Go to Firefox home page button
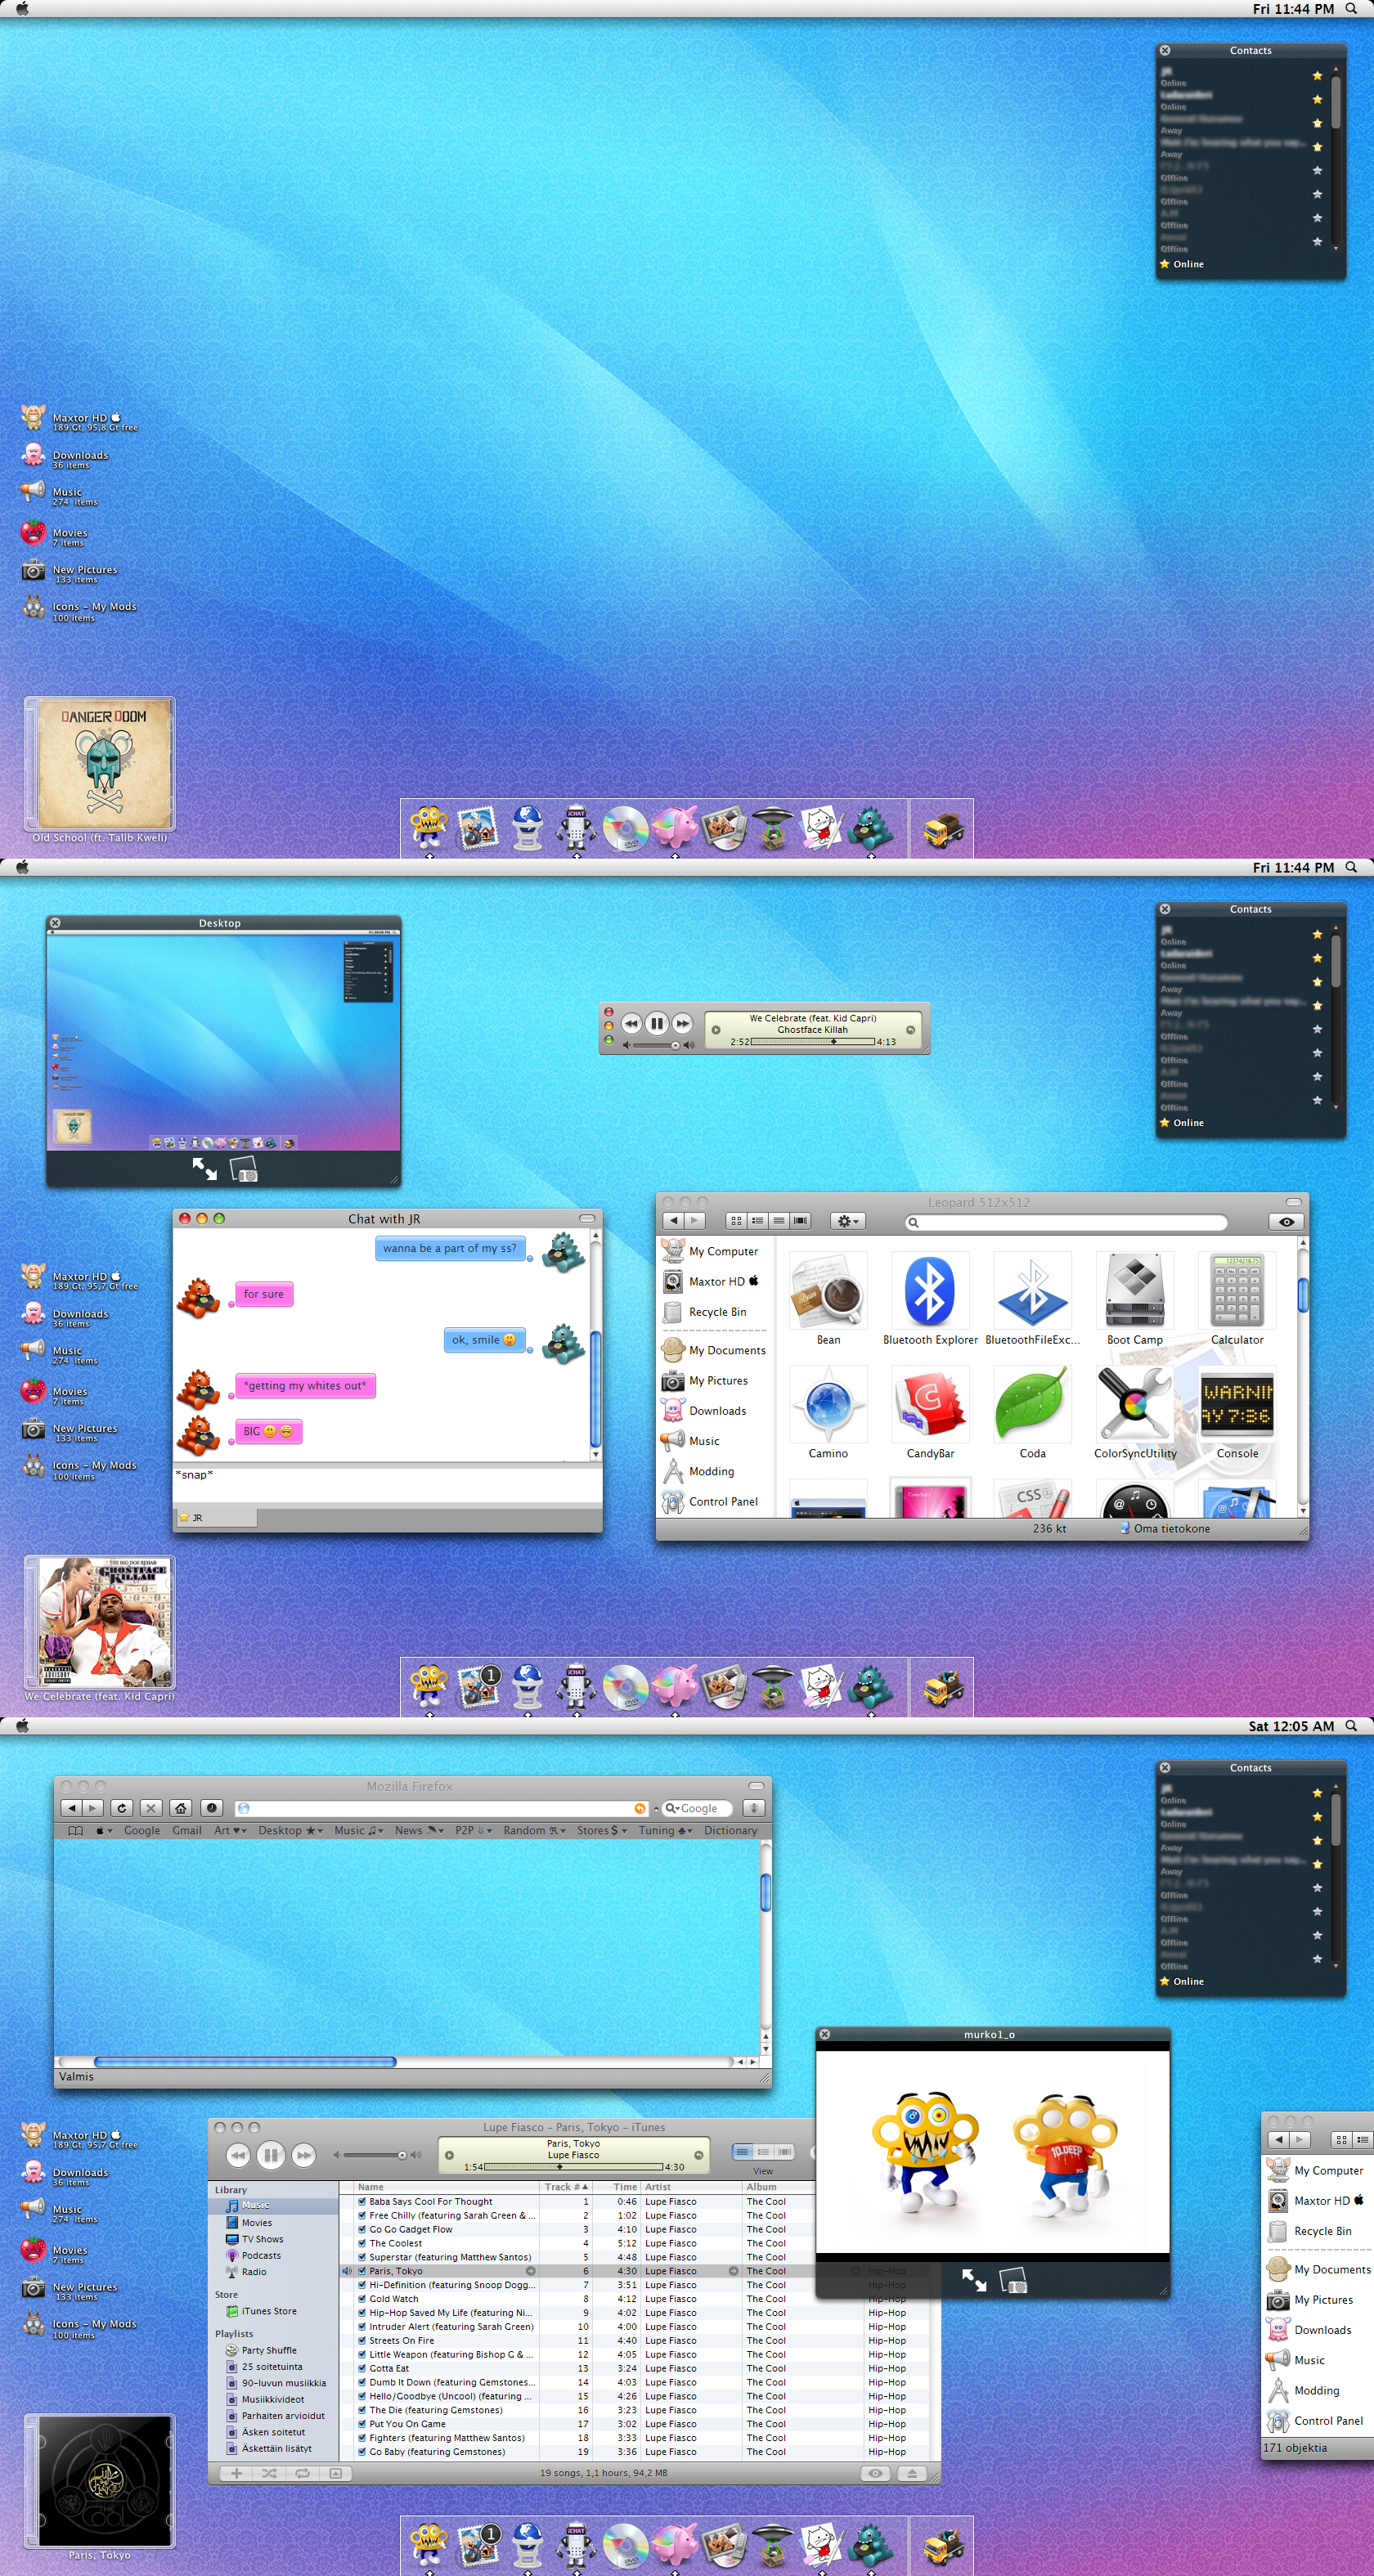Viewport: 1374px width, 2576px height. coord(181,1808)
